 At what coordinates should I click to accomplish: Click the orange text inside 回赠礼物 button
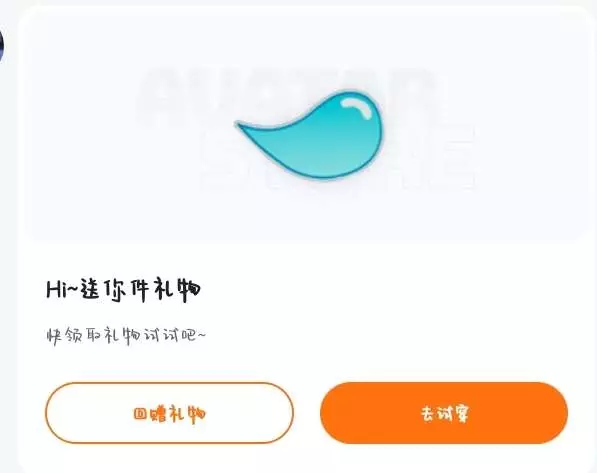click(x=170, y=414)
